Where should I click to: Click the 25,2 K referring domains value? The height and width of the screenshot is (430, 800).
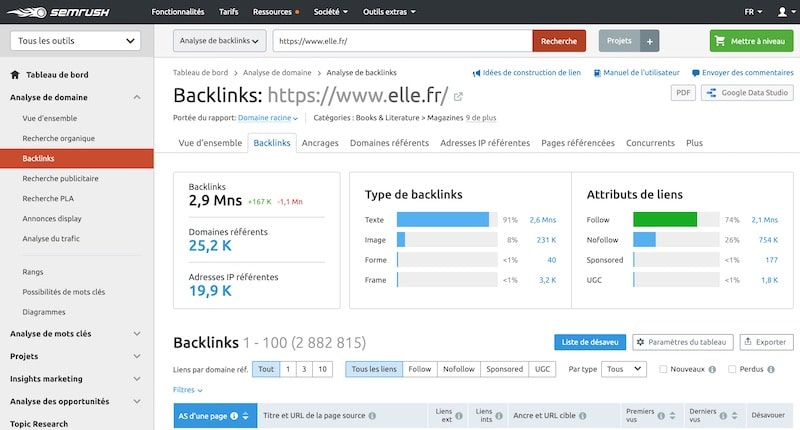[210, 246]
